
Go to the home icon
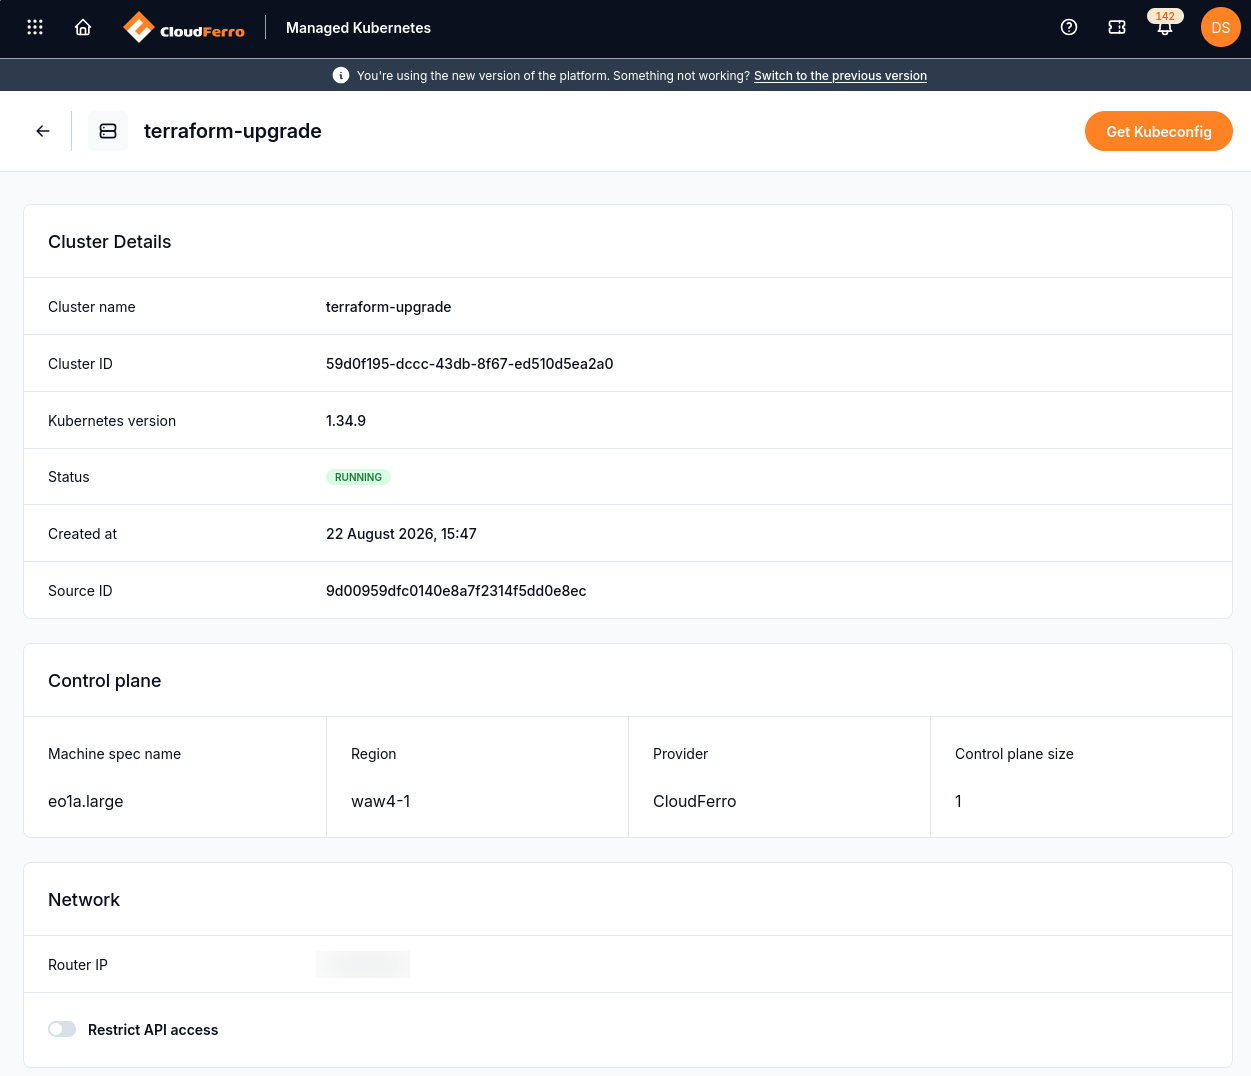click(x=83, y=28)
